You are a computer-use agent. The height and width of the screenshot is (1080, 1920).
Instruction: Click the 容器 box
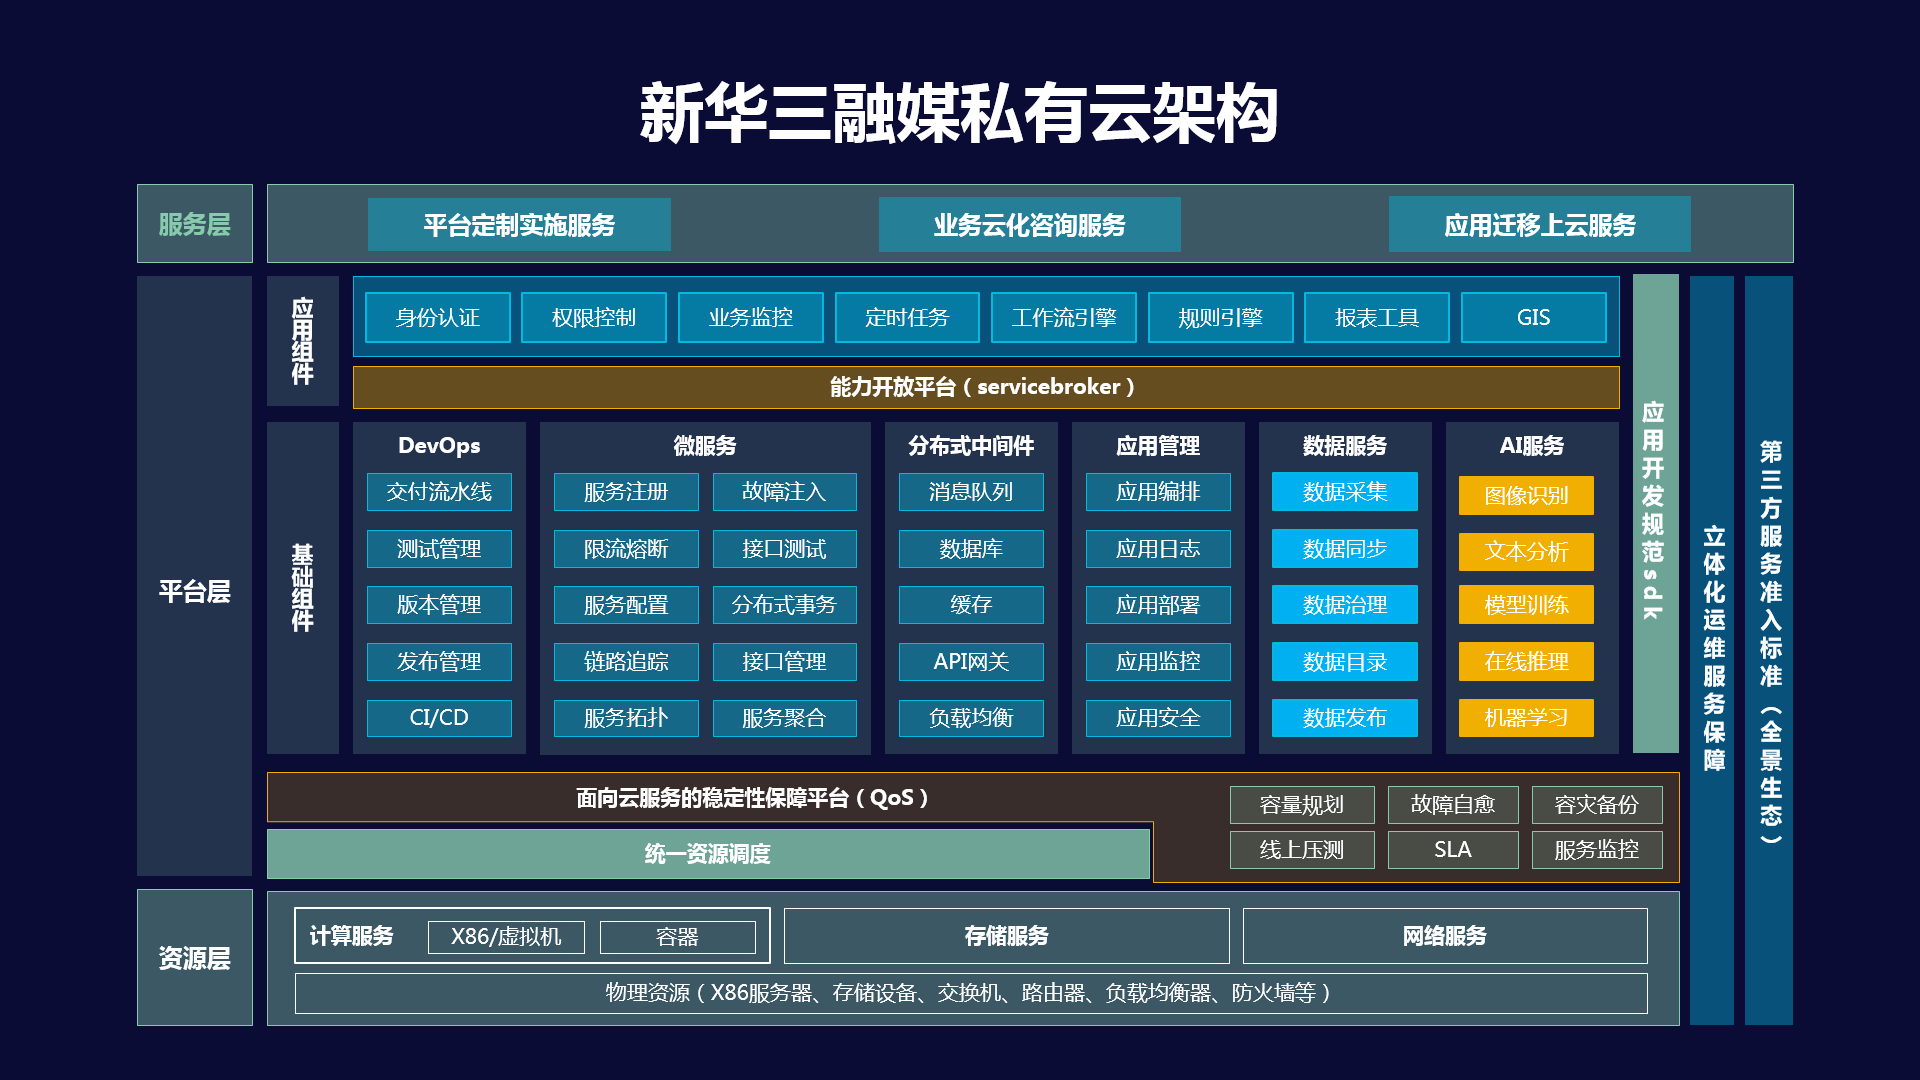tap(678, 937)
